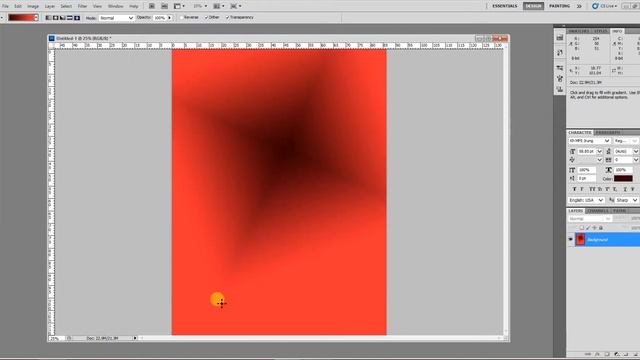Image resolution: width=640 pixels, height=360 pixels.
Task: Click the Background layer thumbnail
Action: 580,240
